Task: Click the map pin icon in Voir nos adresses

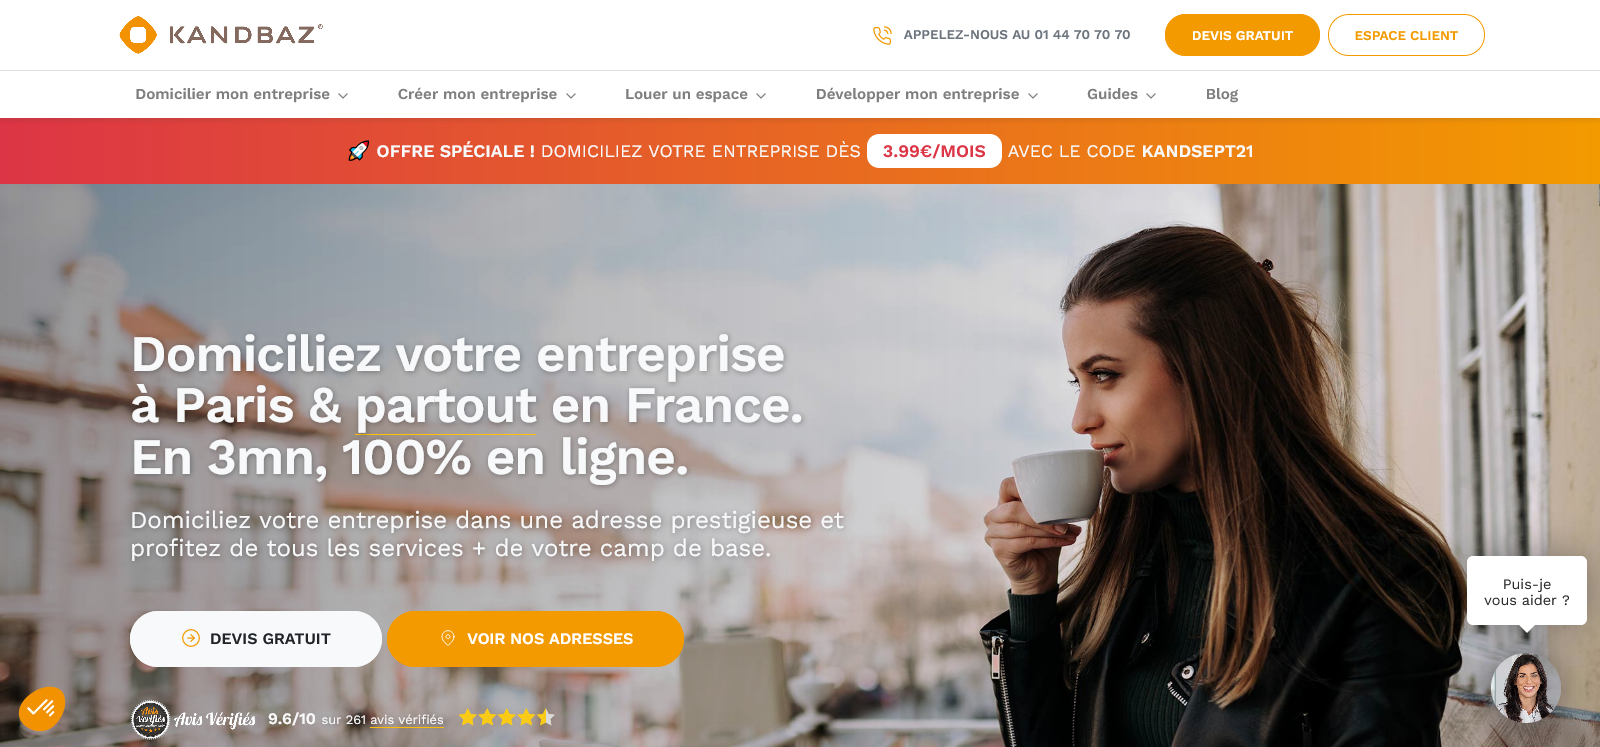Action: pos(448,638)
